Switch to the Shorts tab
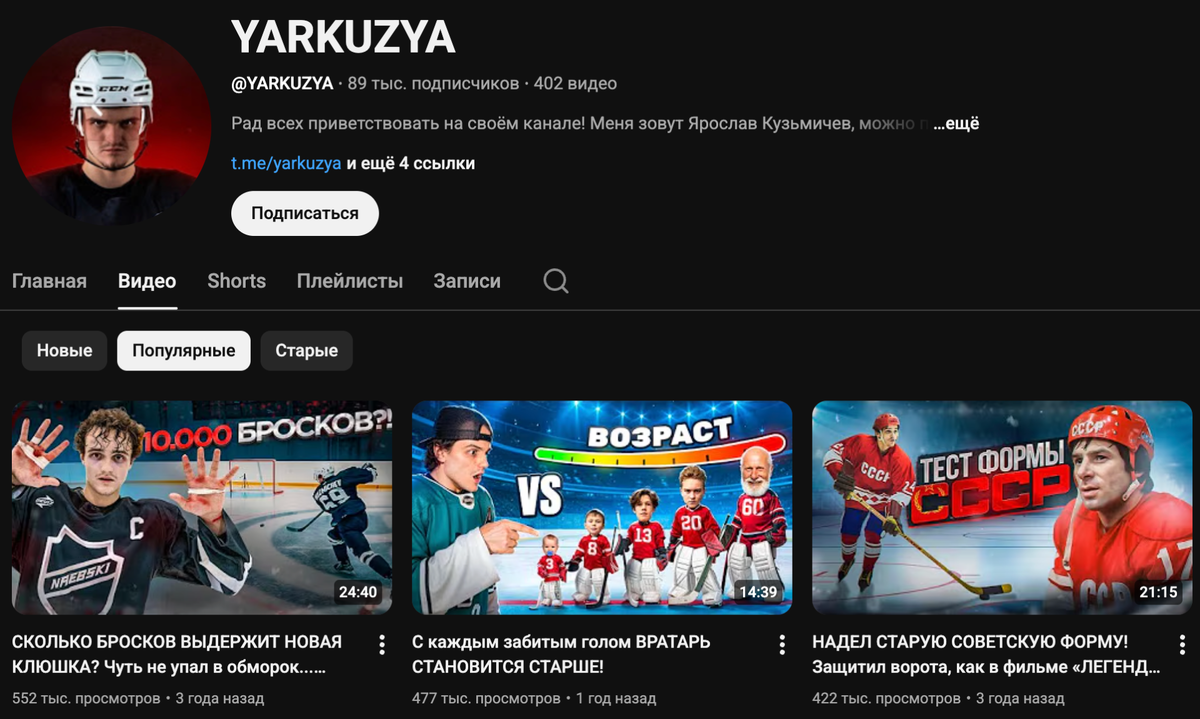The height and width of the screenshot is (719, 1200). click(237, 281)
